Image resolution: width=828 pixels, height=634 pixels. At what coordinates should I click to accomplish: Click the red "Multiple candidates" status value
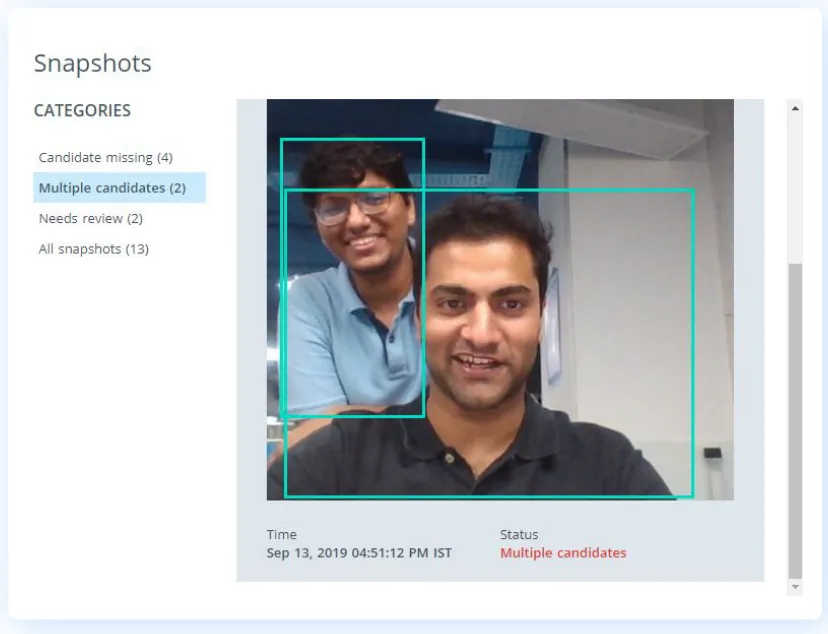pyautogui.click(x=563, y=553)
